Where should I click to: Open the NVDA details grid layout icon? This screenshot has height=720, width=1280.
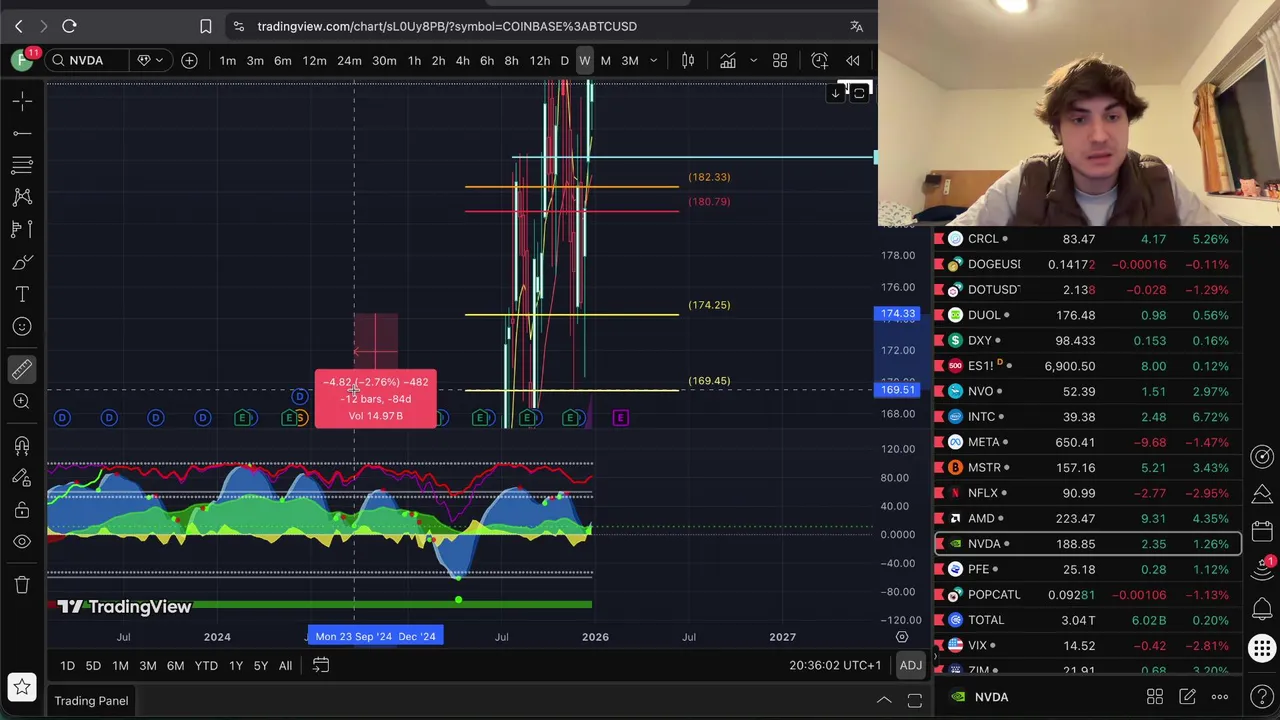(x=1155, y=697)
